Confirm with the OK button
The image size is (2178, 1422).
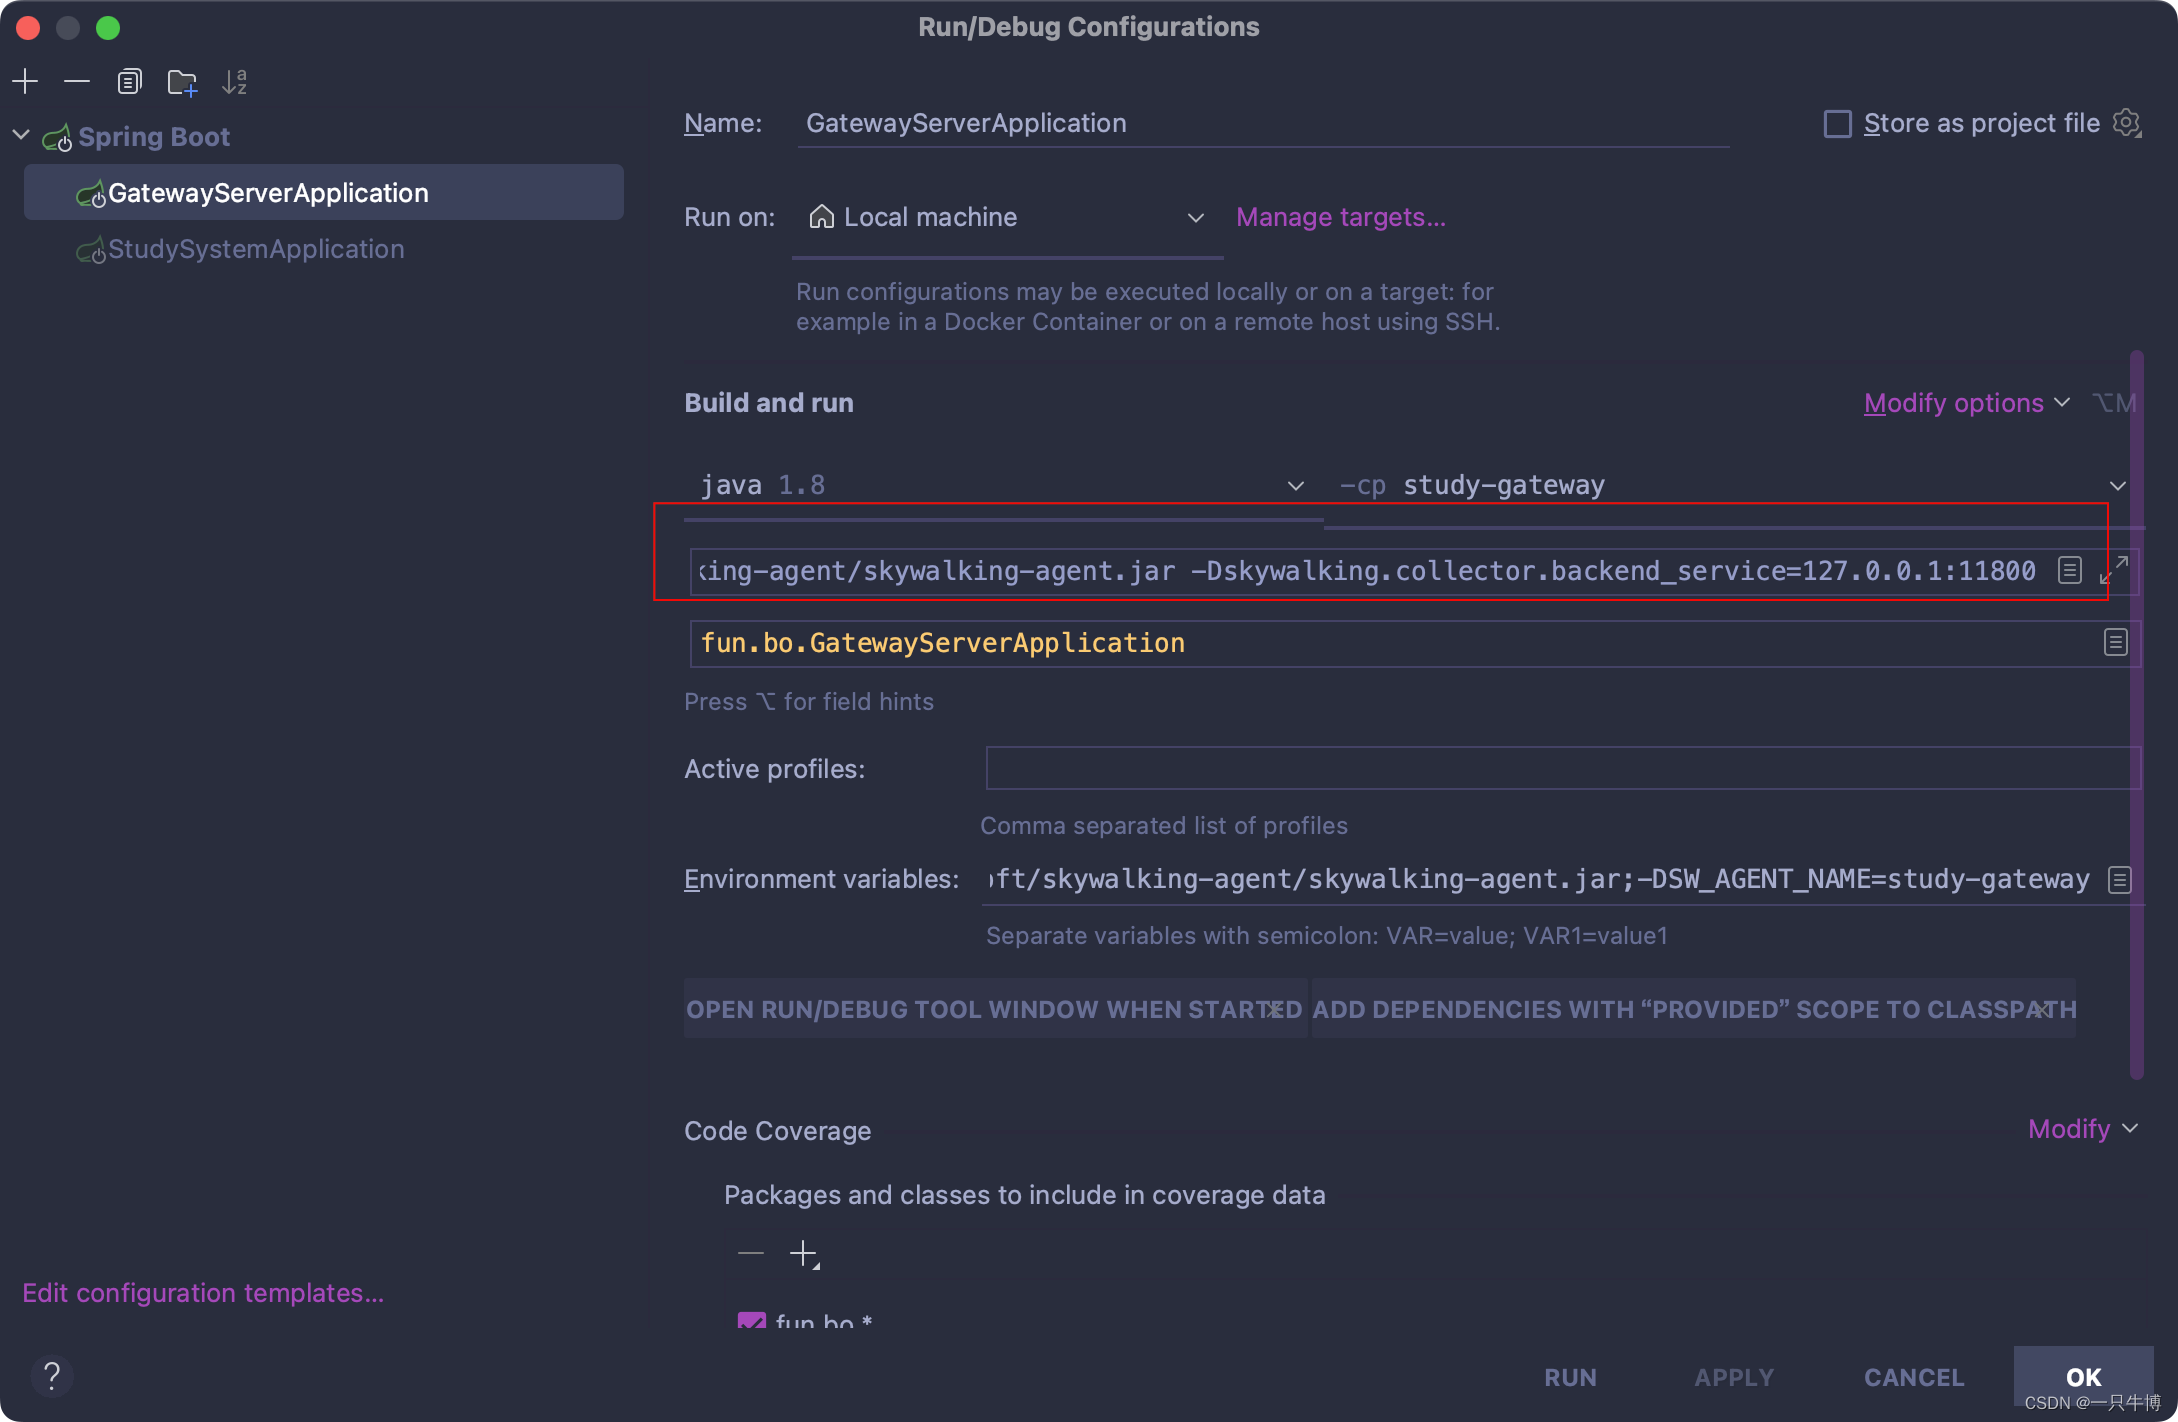pos(2083,1376)
